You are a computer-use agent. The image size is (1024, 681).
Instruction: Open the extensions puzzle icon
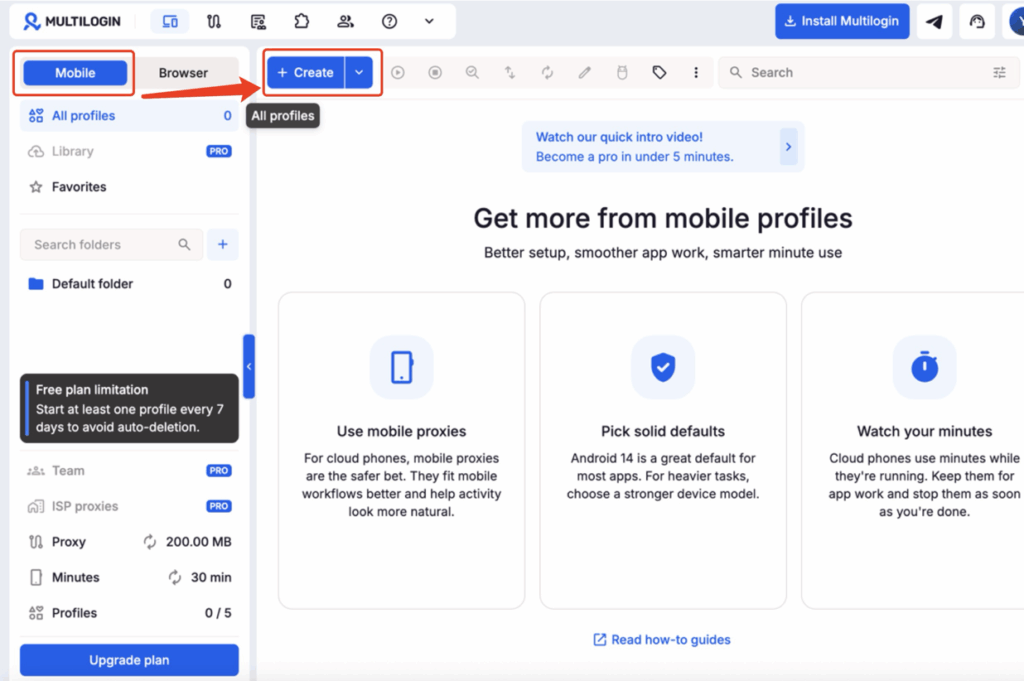(301, 22)
